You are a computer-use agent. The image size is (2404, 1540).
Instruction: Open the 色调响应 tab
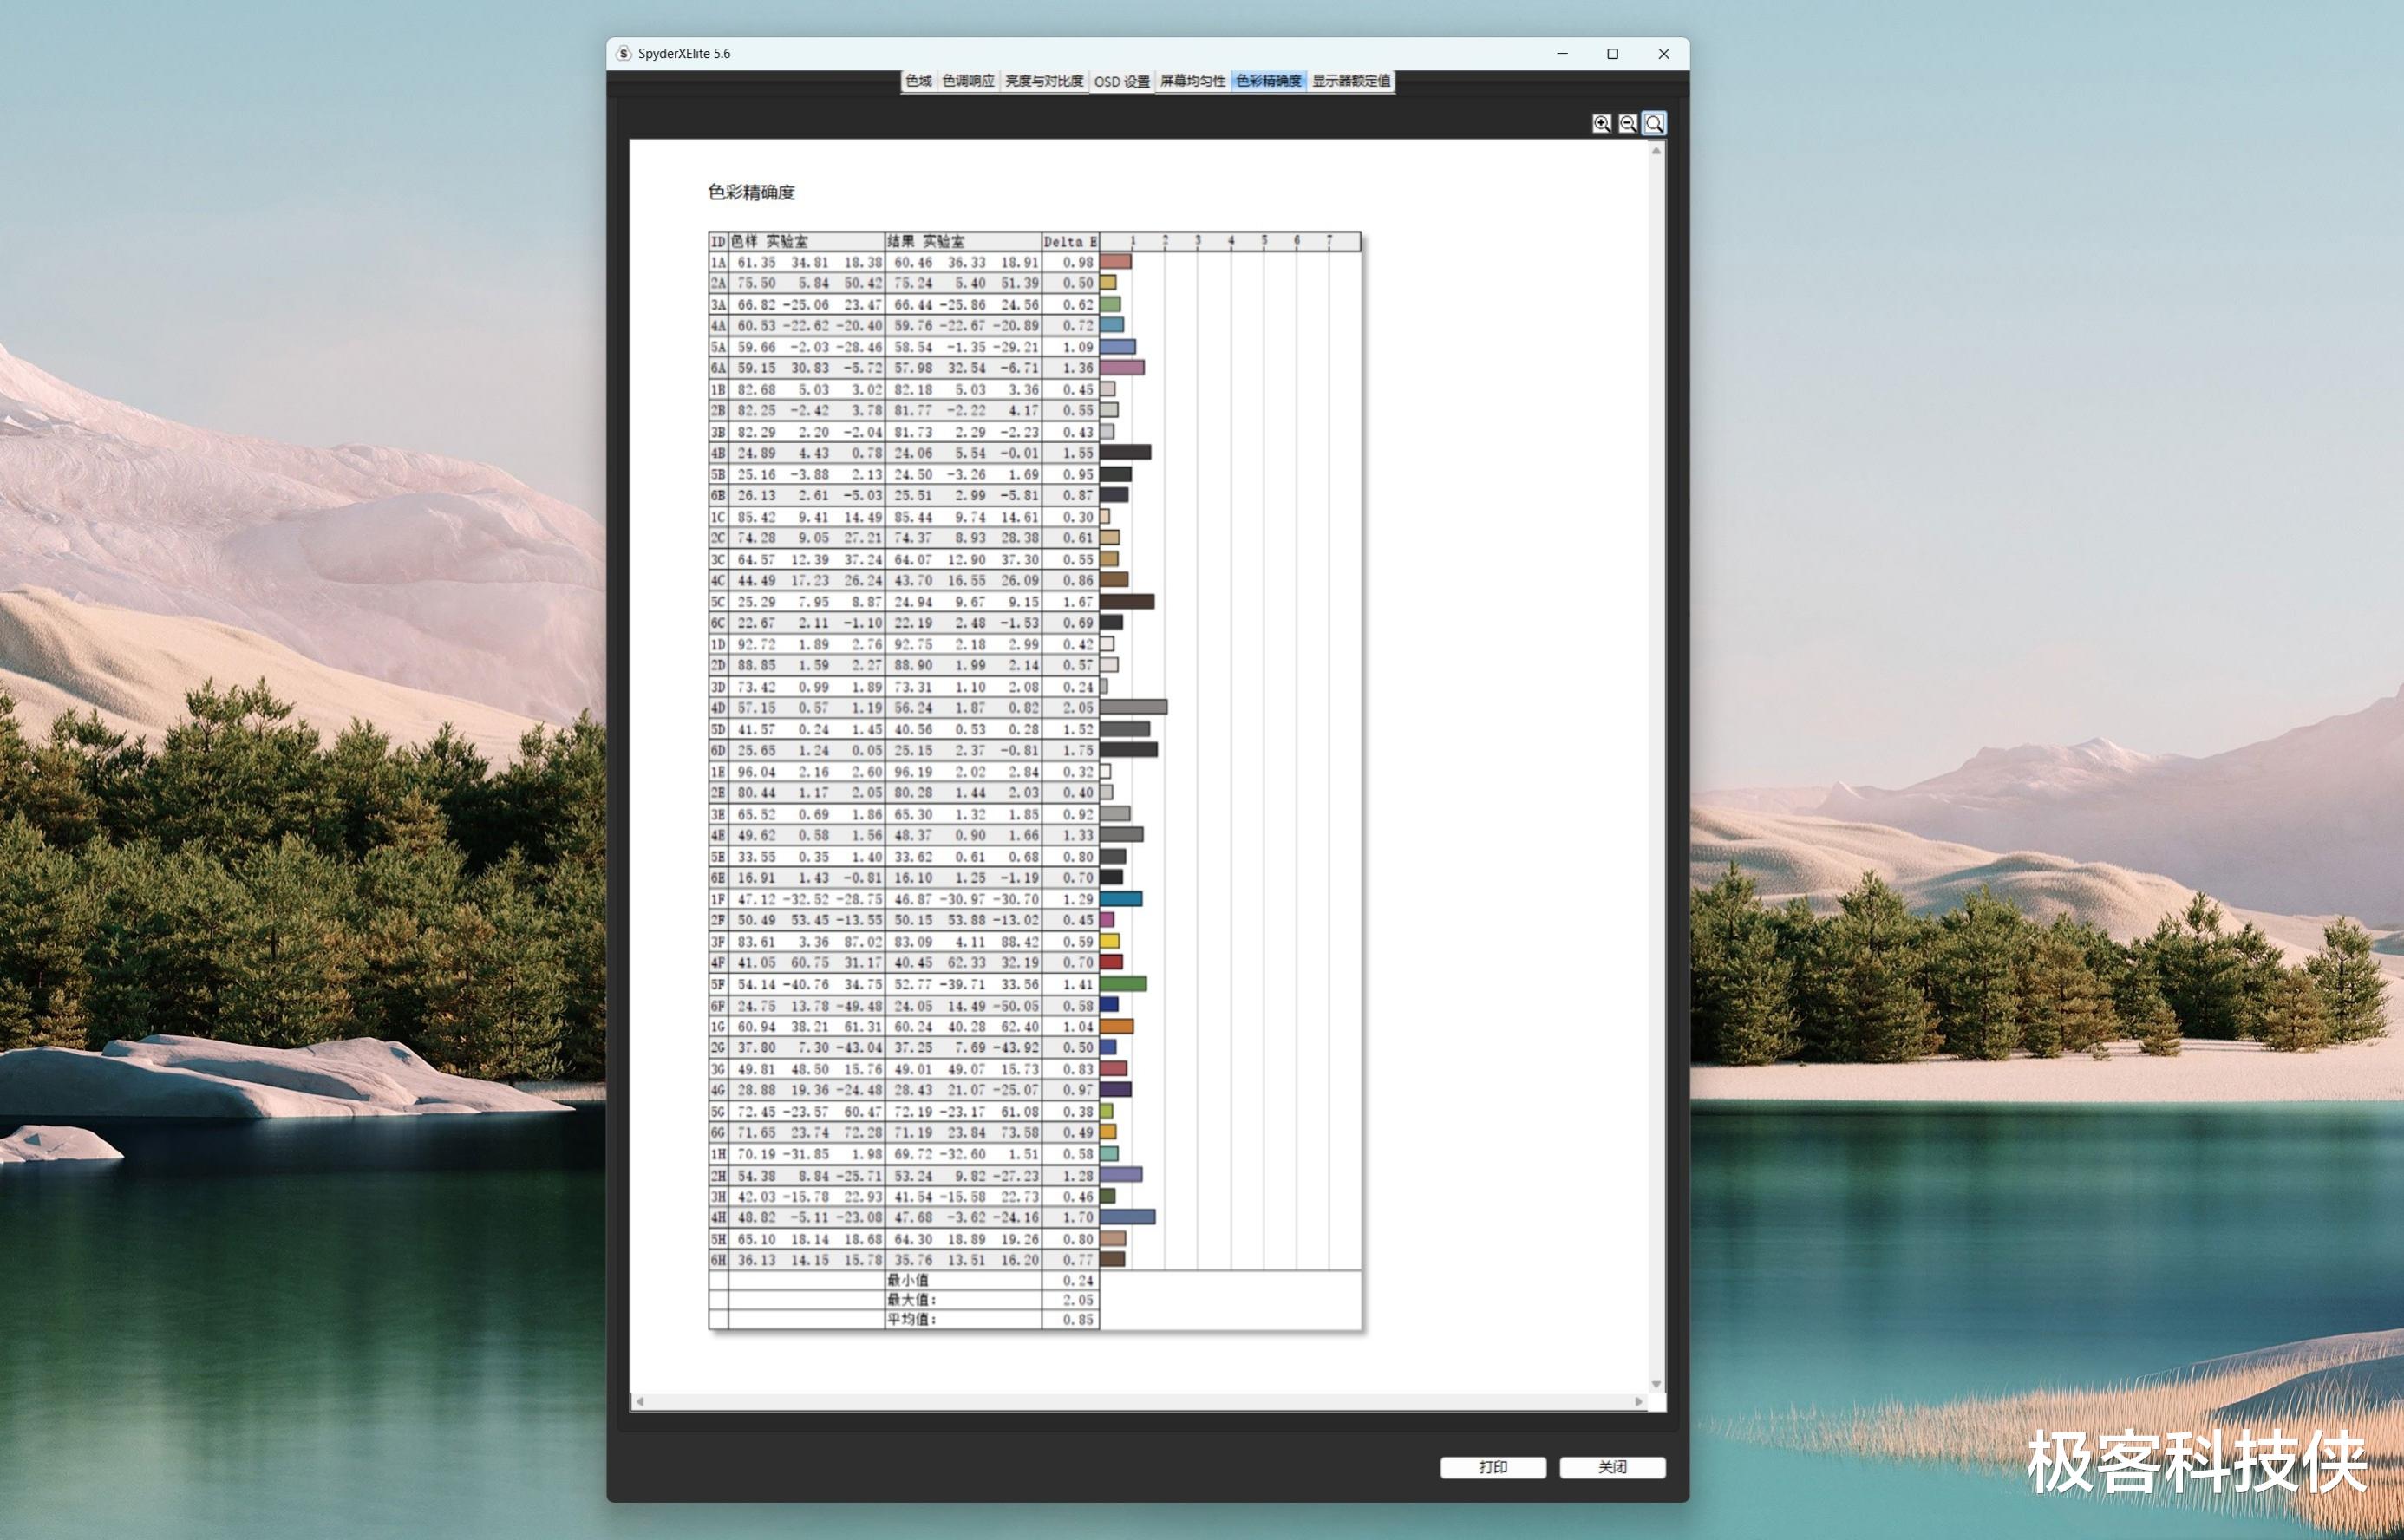click(968, 81)
